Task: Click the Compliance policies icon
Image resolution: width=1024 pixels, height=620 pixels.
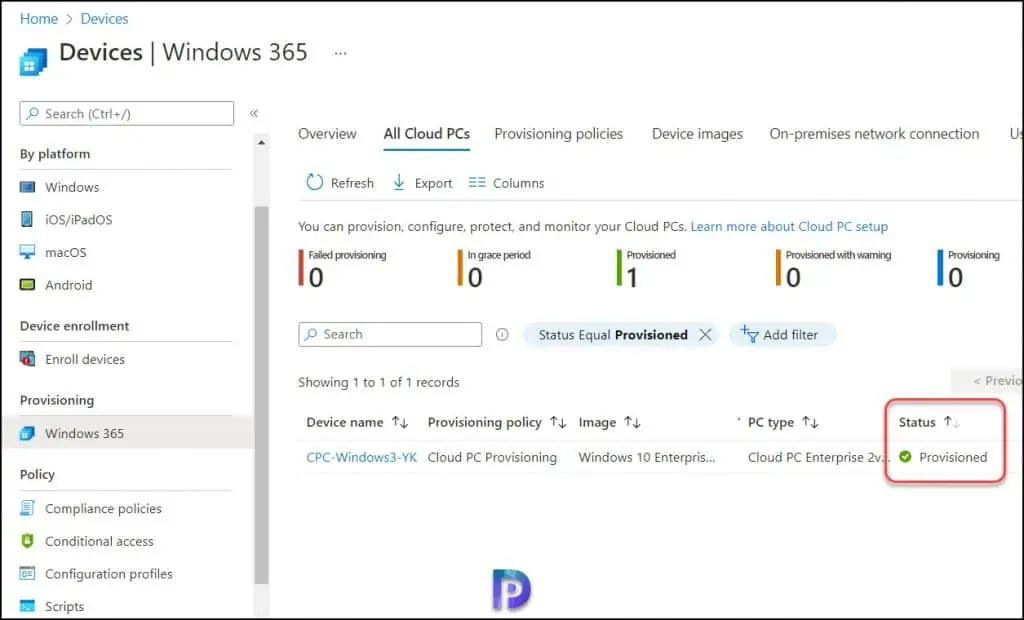Action: (27, 508)
